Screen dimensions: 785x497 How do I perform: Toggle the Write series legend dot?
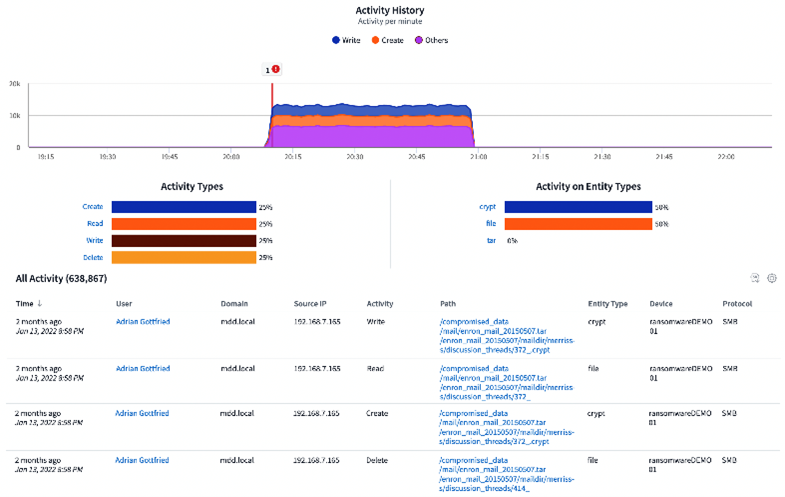(x=335, y=41)
